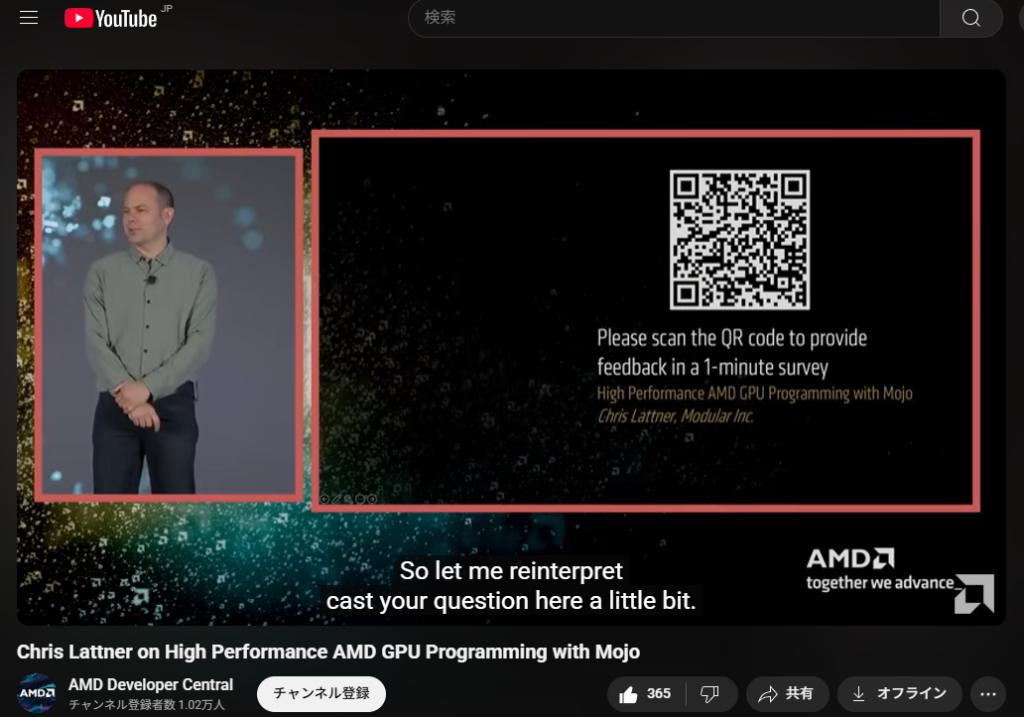The image size is (1024, 717).
Task: Share the video with 共有 button
Action: [788, 693]
